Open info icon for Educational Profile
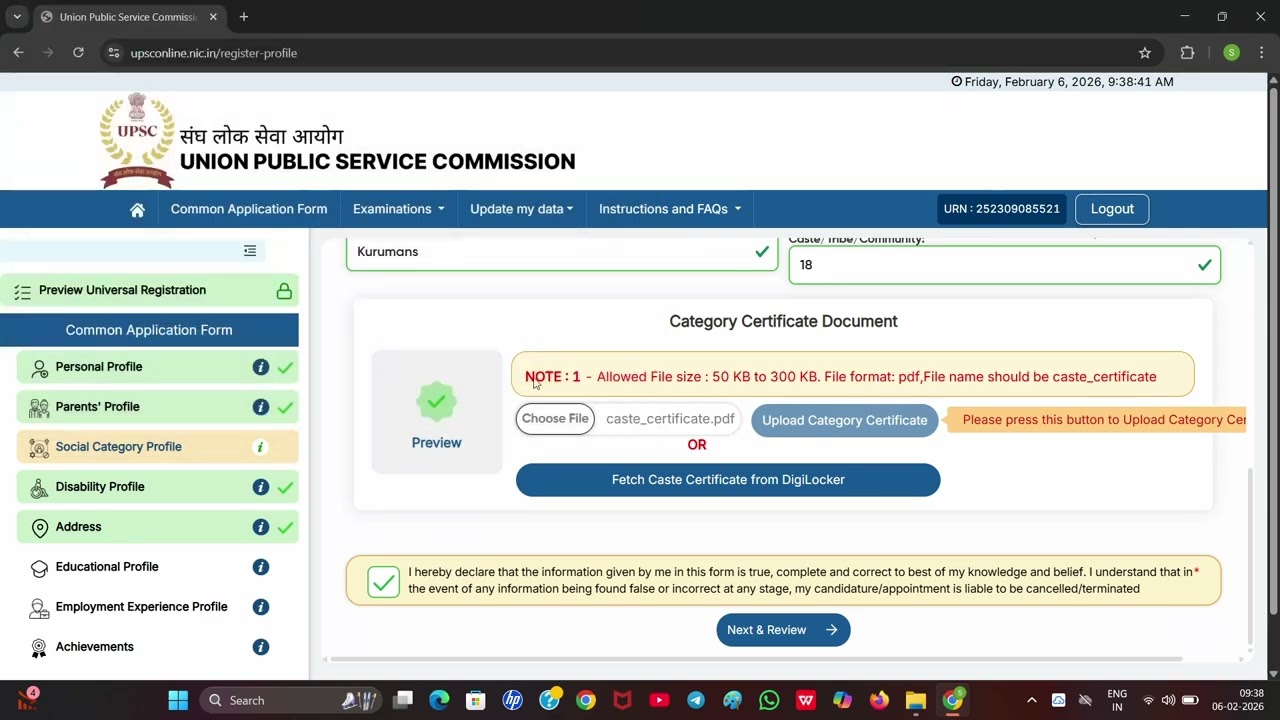Screen dimensions: 1280x720 [261, 567]
